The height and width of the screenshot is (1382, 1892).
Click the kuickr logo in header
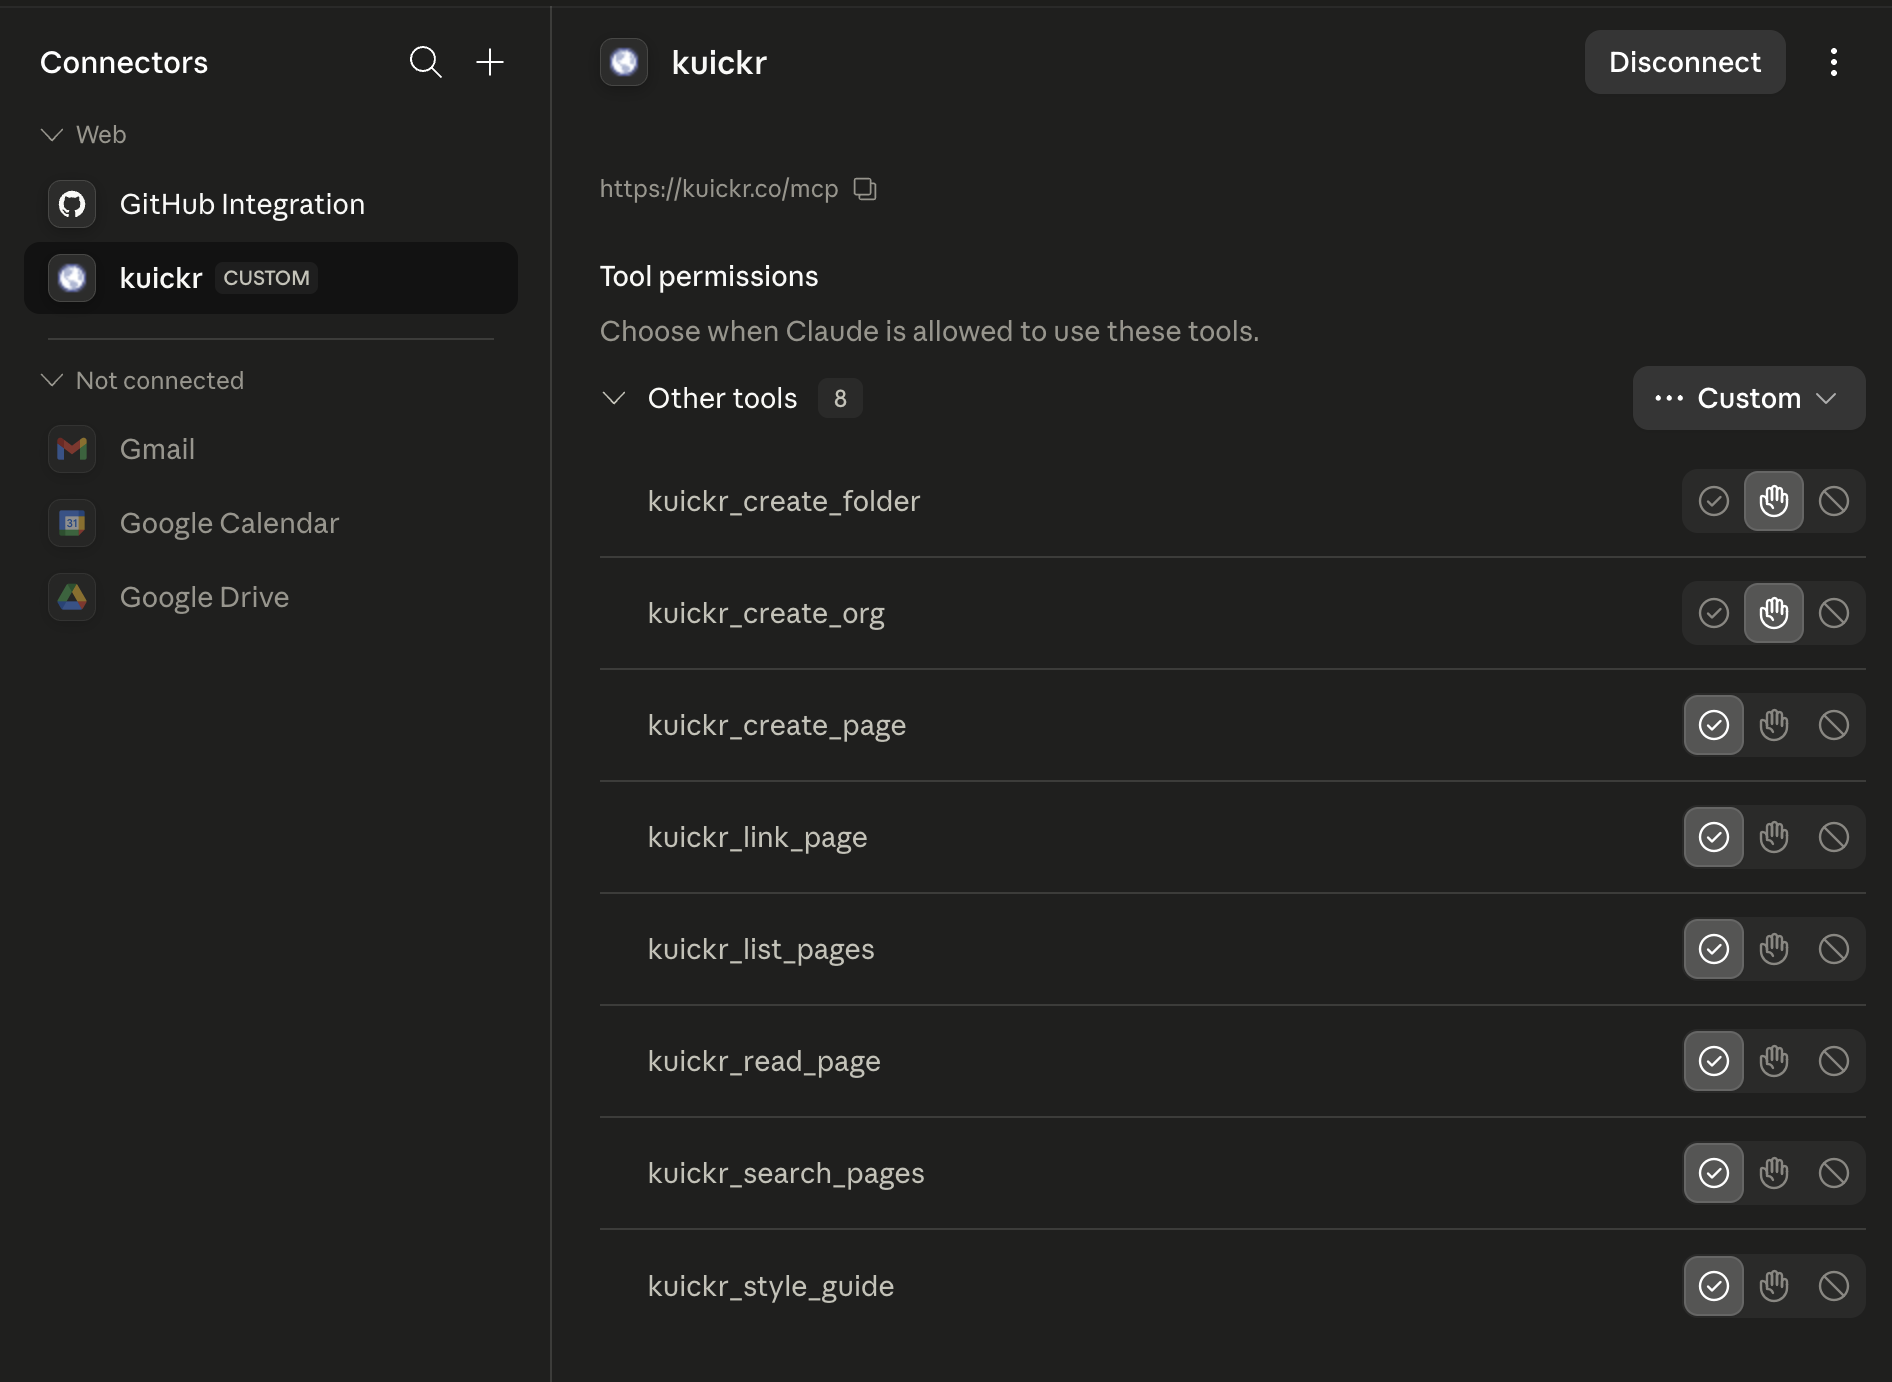(x=624, y=62)
